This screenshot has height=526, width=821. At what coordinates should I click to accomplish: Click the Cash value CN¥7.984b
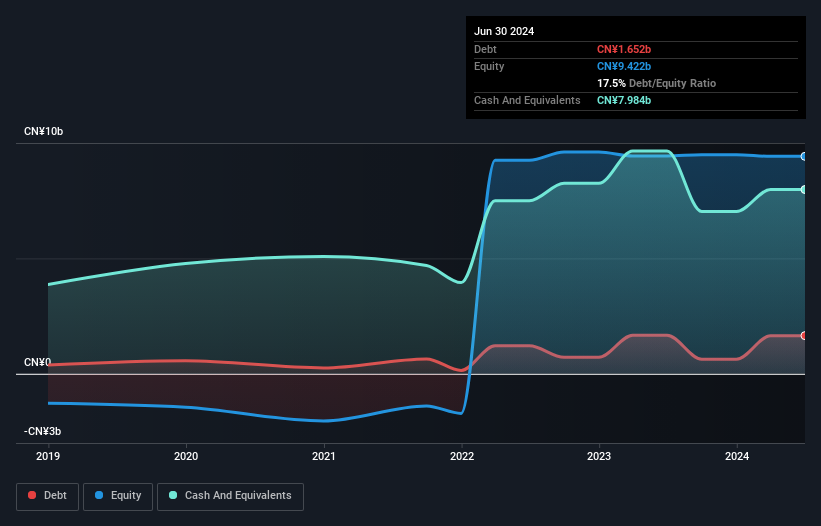(x=624, y=100)
